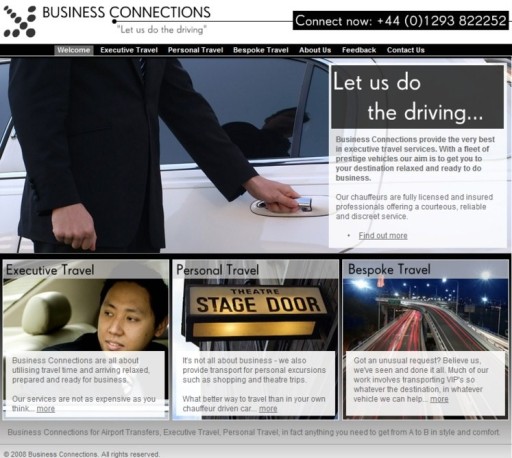
Task: Click 'Our chauffeurs are fully licensed' paragraph
Action: pos(414,207)
